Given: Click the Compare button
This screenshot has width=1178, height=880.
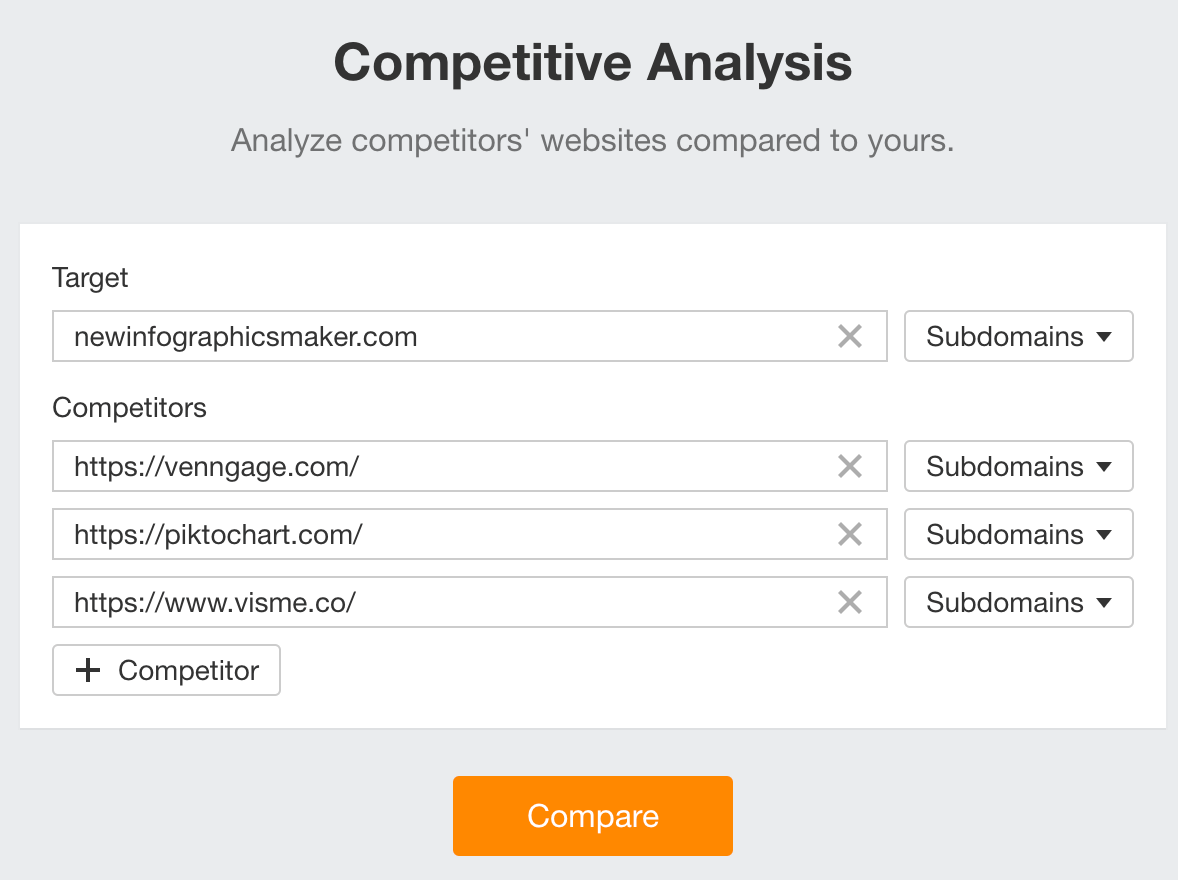Looking at the screenshot, I should [x=592, y=815].
